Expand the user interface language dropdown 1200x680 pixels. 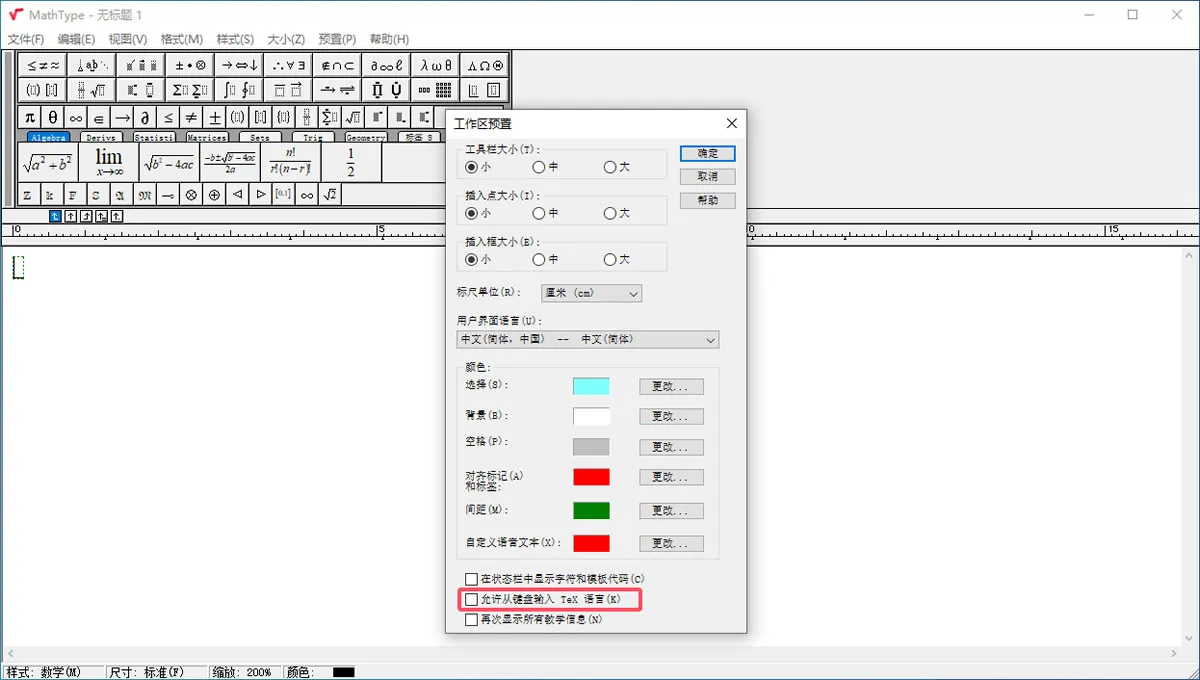click(588, 340)
